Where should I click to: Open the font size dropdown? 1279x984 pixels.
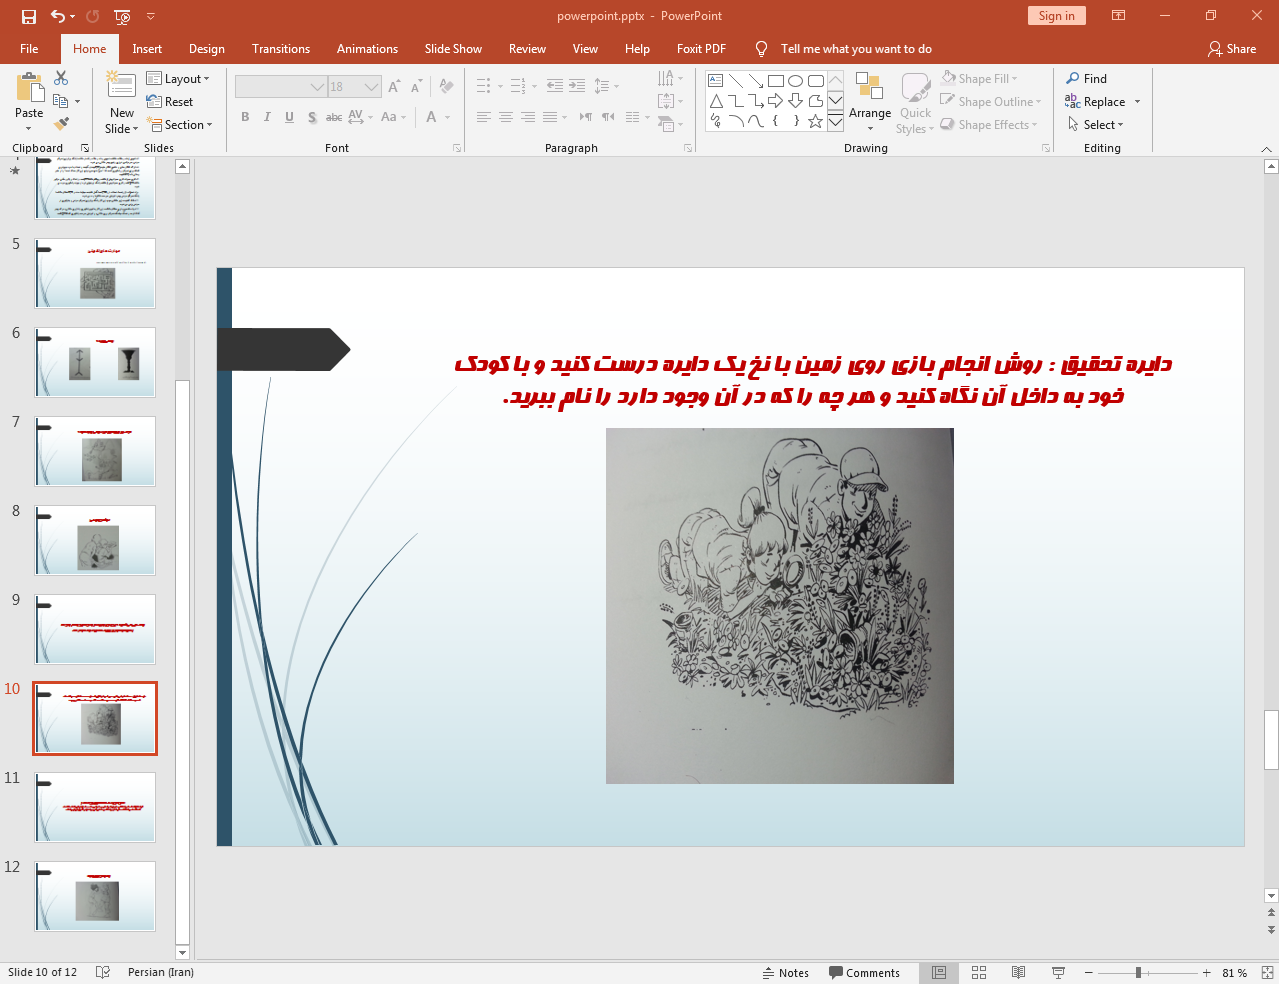point(372,87)
